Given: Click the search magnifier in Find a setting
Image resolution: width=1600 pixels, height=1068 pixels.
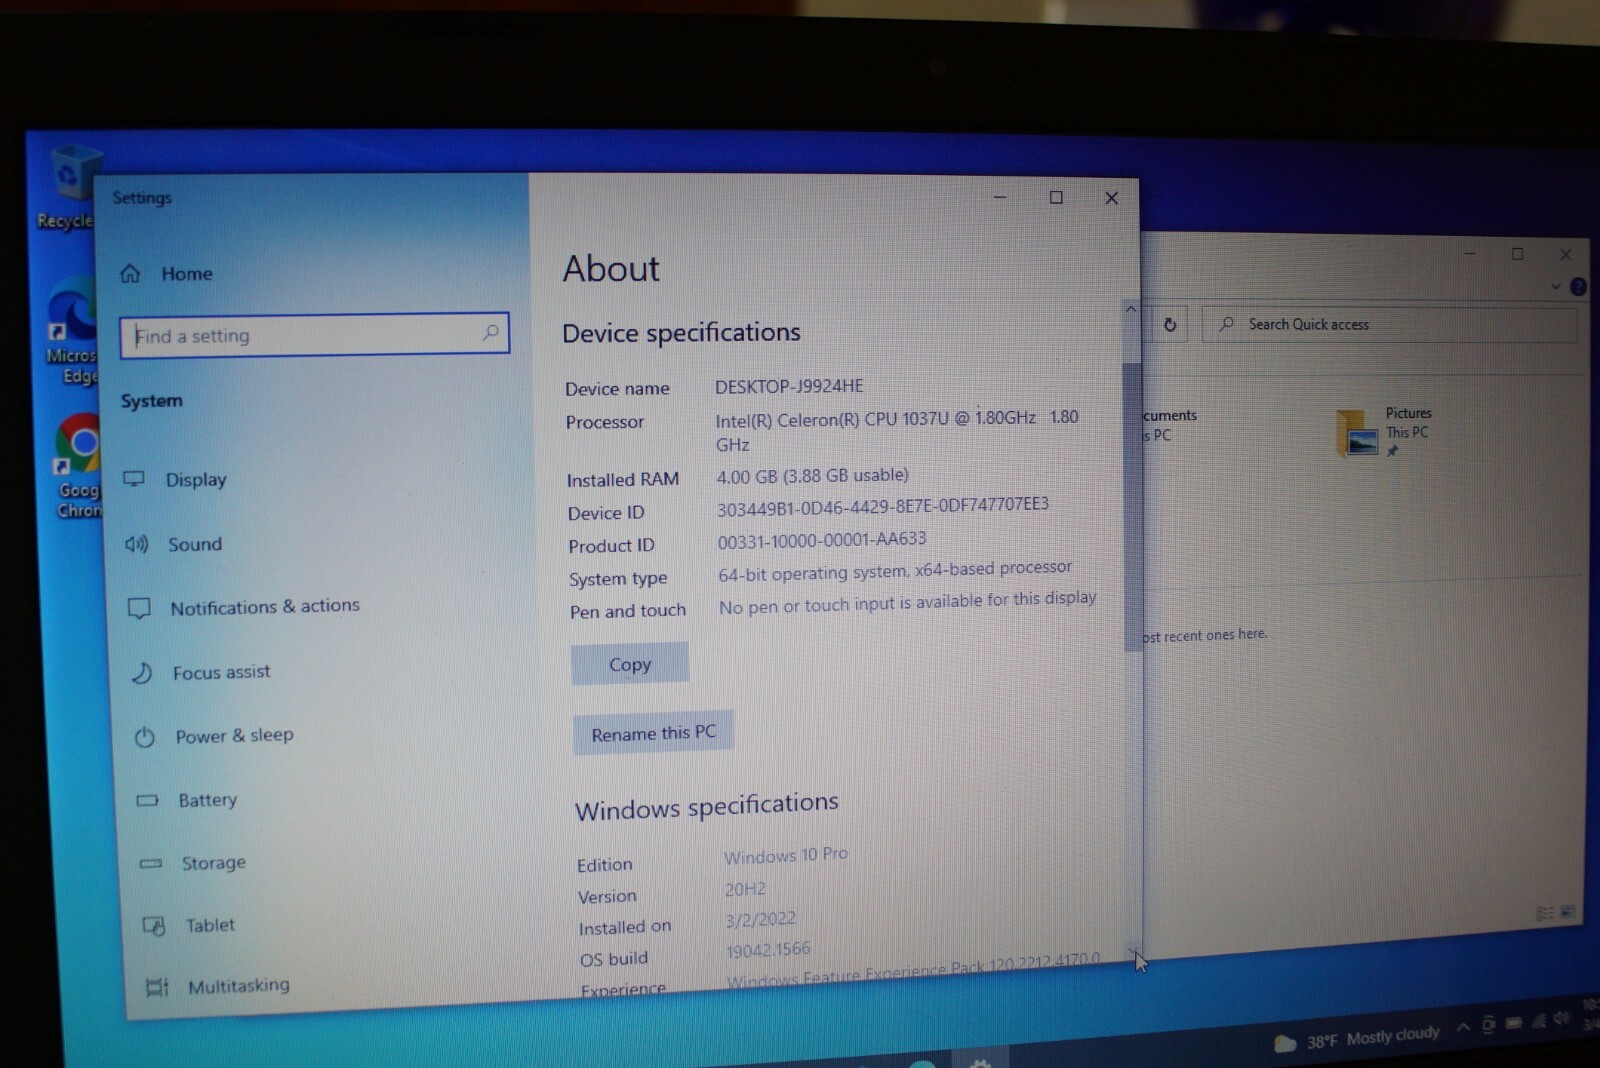Looking at the screenshot, I should [490, 332].
